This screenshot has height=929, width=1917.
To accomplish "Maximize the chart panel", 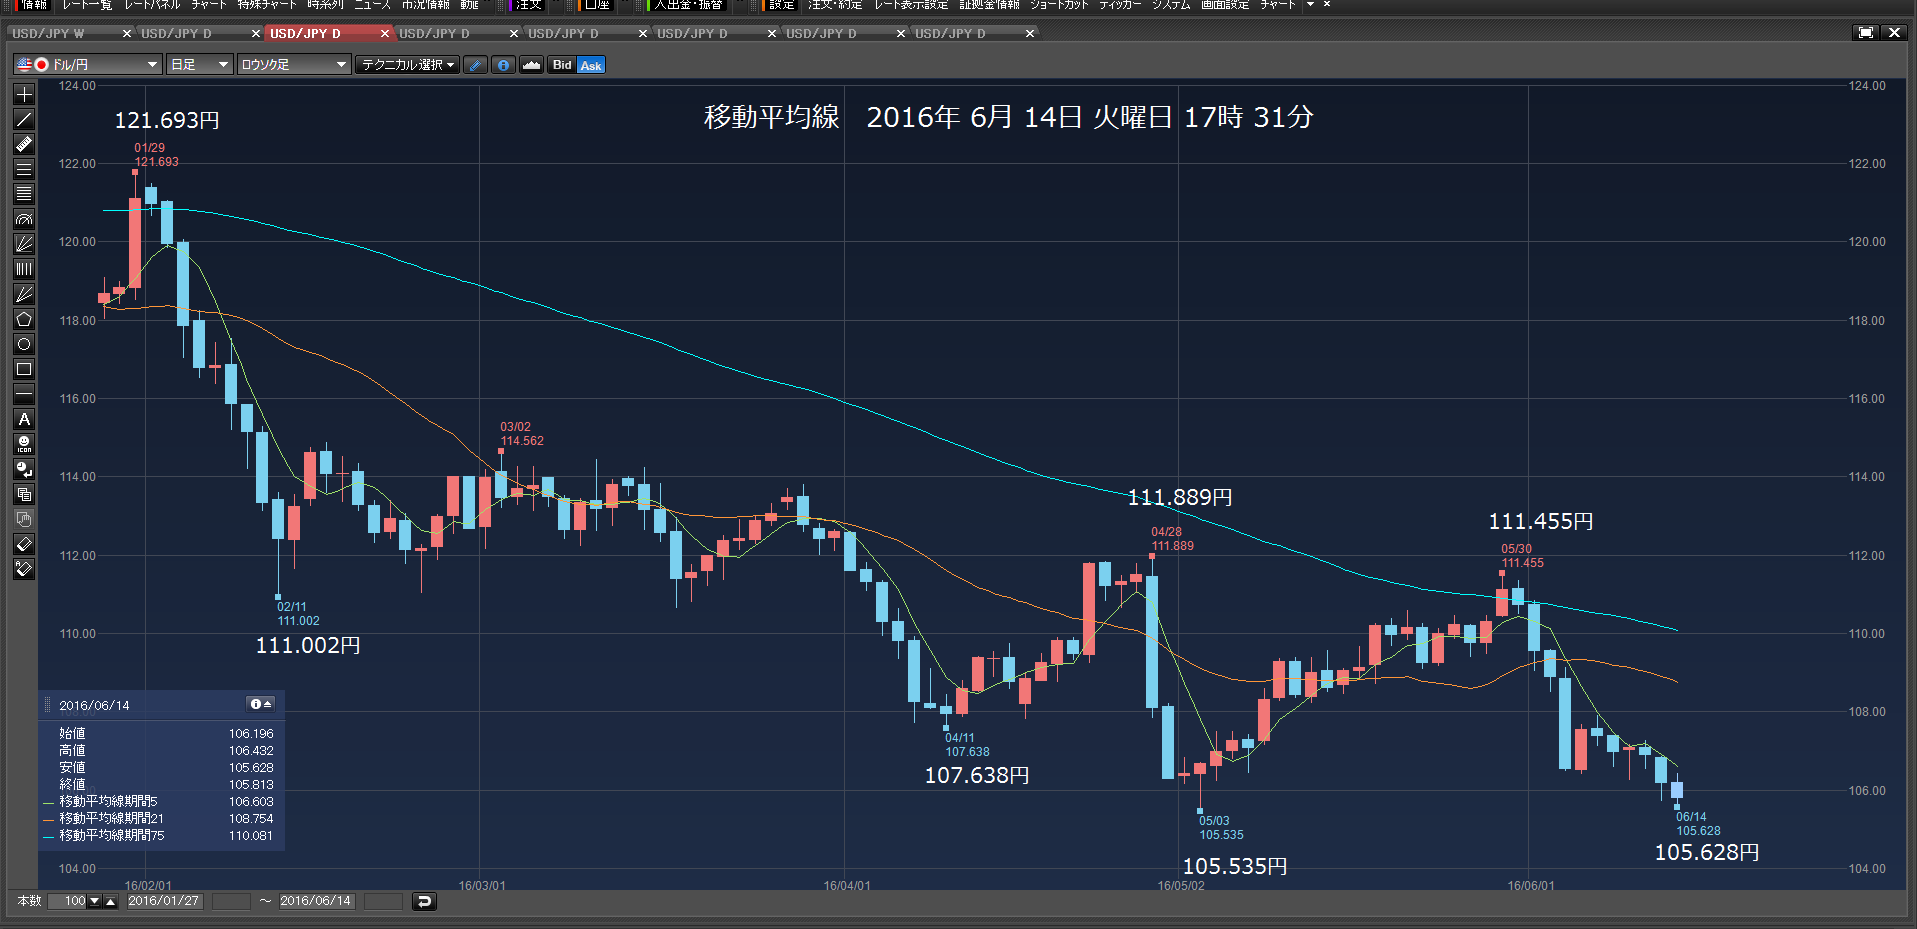I will click(1866, 33).
